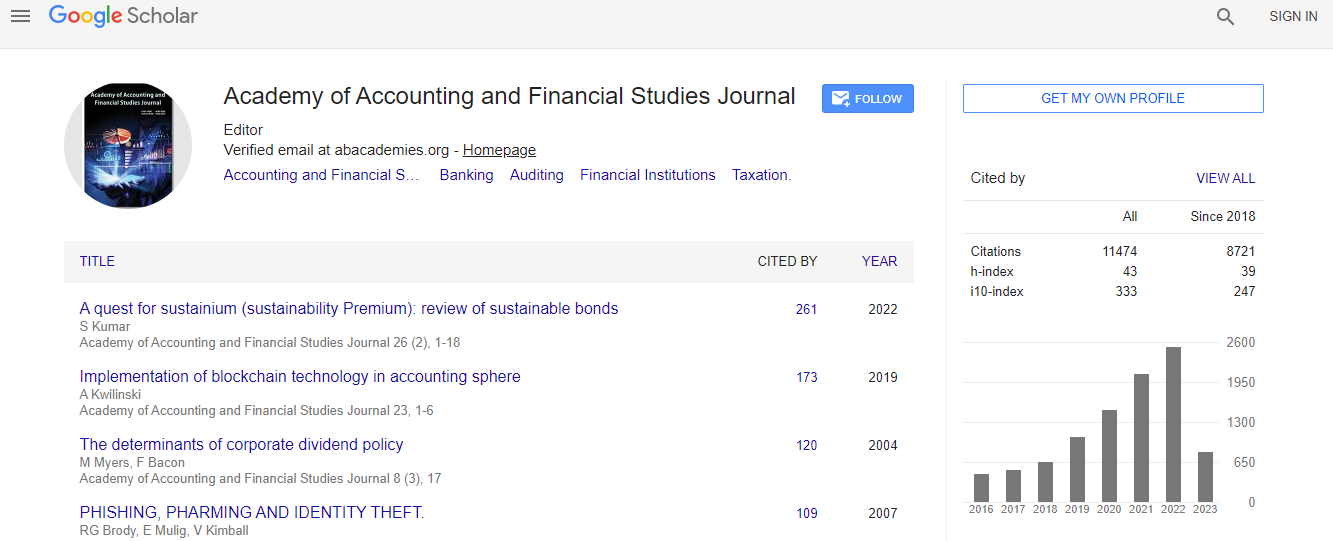Click VIEW ALL in Cited by panel
This screenshot has width=1333, height=541.
(x=1226, y=178)
